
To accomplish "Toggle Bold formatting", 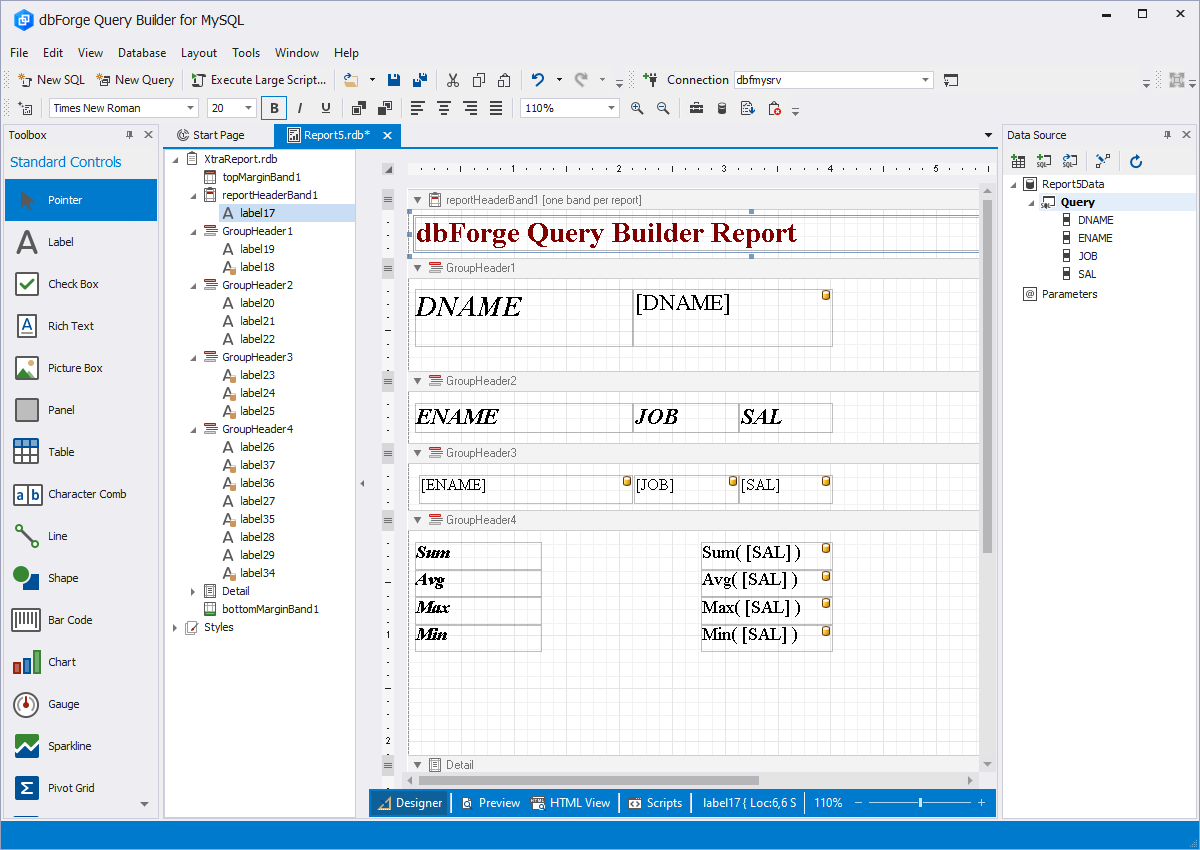I will [274, 108].
